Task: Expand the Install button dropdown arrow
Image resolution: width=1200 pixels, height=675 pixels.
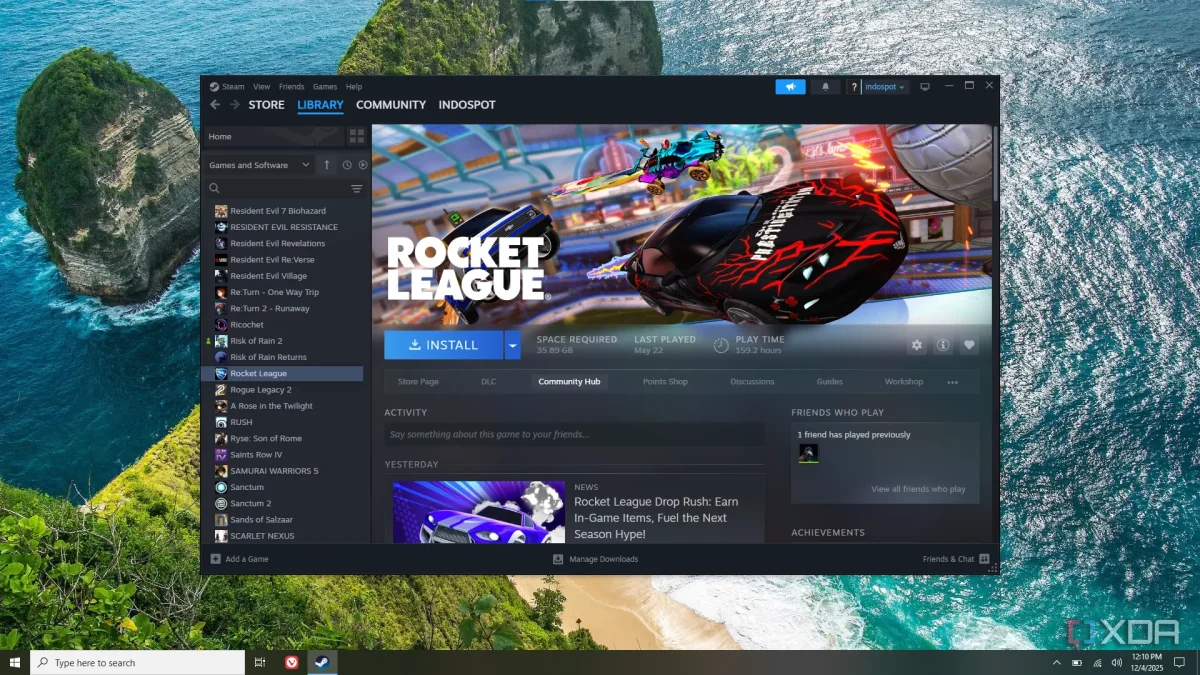Action: 513,344
